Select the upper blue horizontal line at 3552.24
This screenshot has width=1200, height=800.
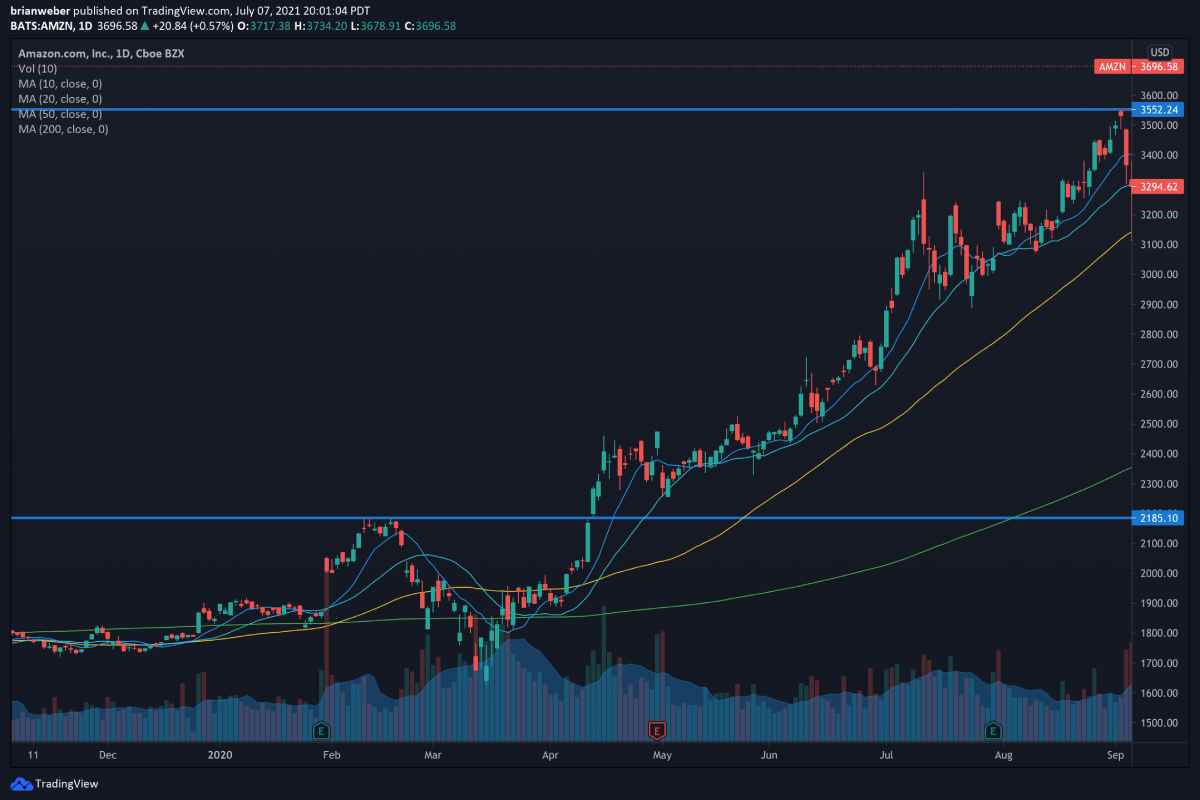pyautogui.click(x=570, y=109)
